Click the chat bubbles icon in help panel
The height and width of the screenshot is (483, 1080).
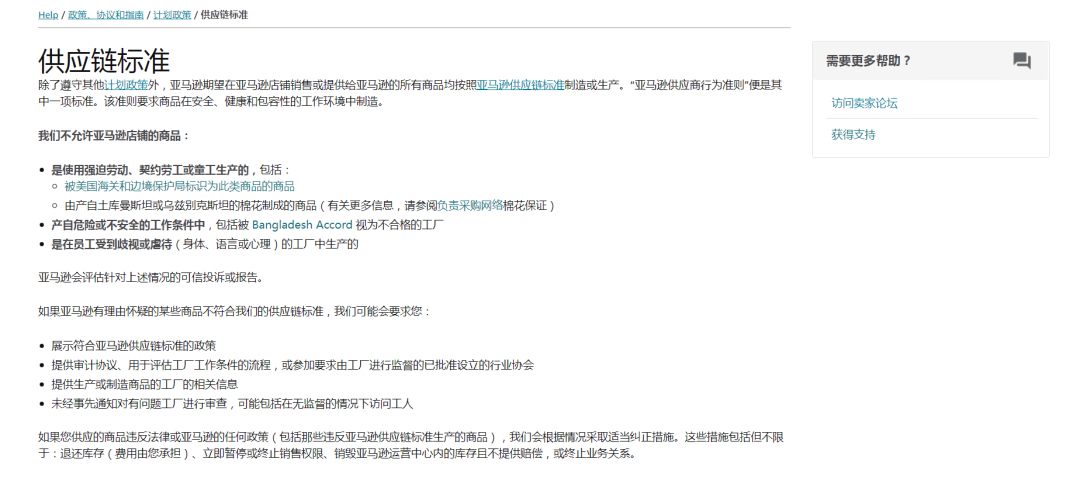pos(1021,61)
